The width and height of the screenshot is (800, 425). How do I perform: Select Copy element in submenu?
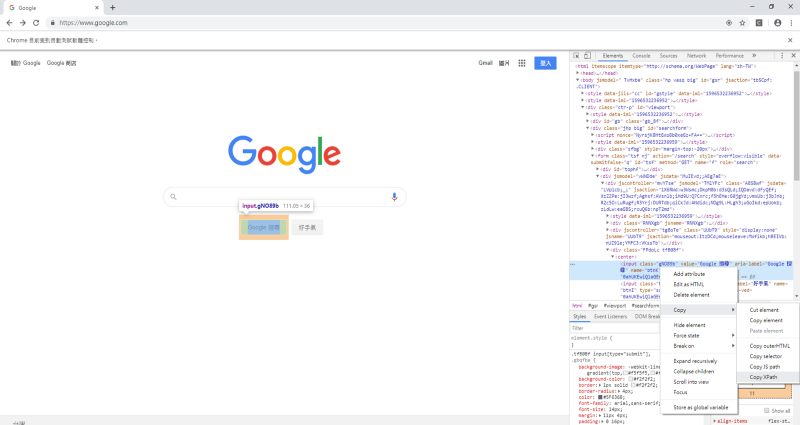(767, 320)
